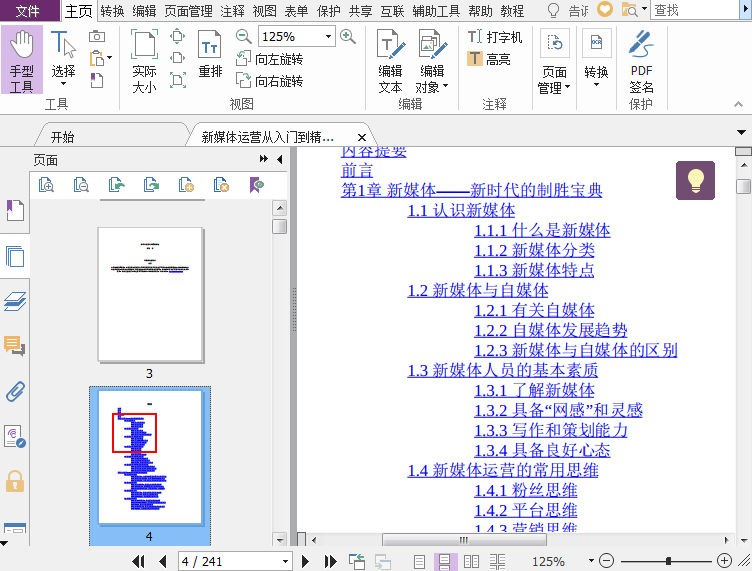Click the zoom out minus button in status bar
Screen dimensions: 752x571
coord(607,560)
